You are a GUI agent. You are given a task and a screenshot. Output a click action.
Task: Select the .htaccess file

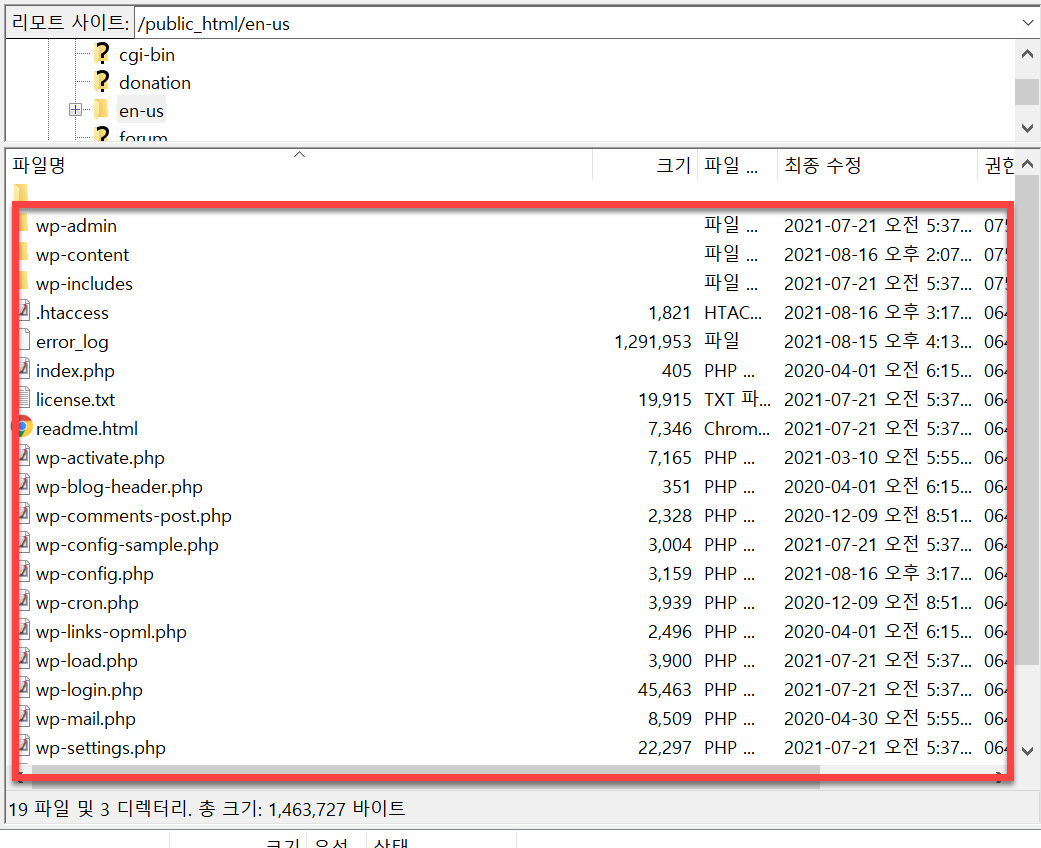coord(72,313)
